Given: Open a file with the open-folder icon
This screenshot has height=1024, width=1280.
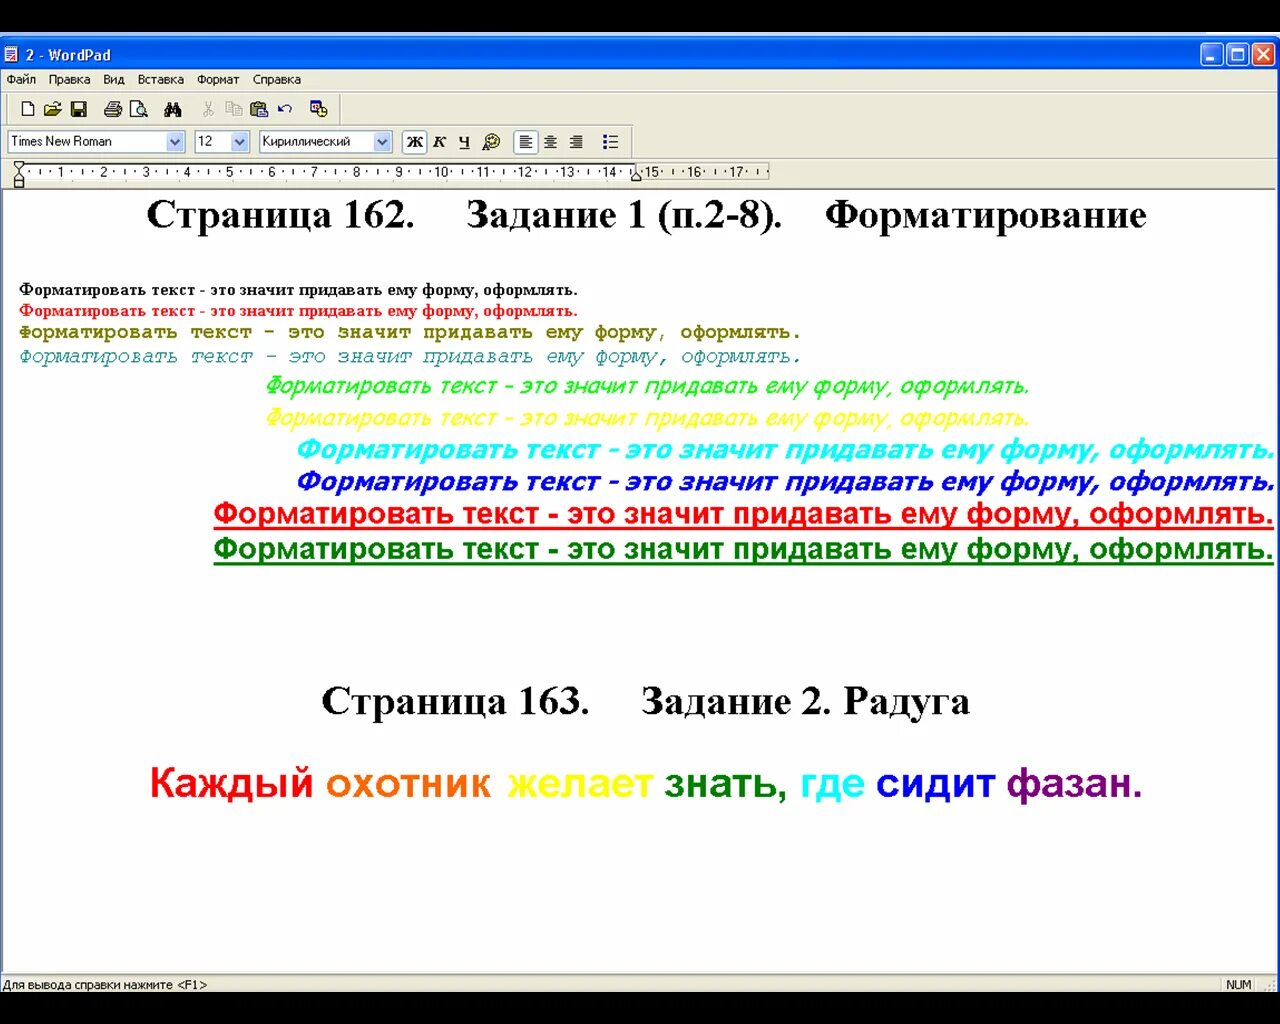Looking at the screenshot, I should (x=53, y=109).
